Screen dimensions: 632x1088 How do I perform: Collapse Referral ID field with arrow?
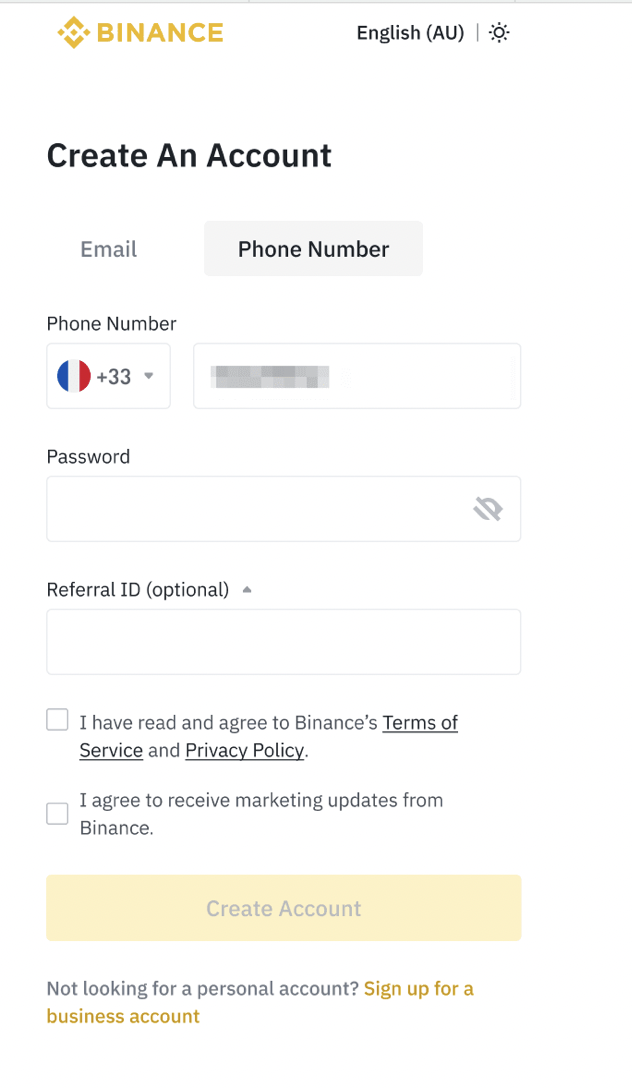point(247,590)
